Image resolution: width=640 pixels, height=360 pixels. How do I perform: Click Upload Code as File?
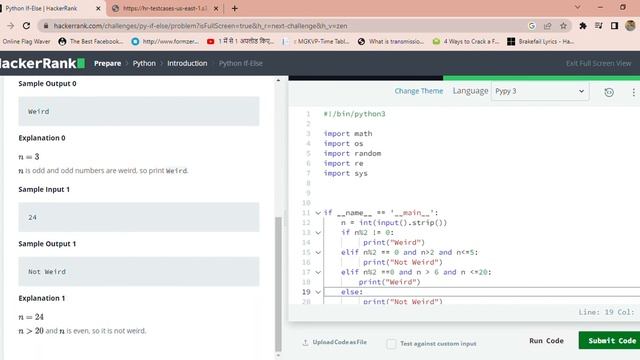click(x=334, y=342)
